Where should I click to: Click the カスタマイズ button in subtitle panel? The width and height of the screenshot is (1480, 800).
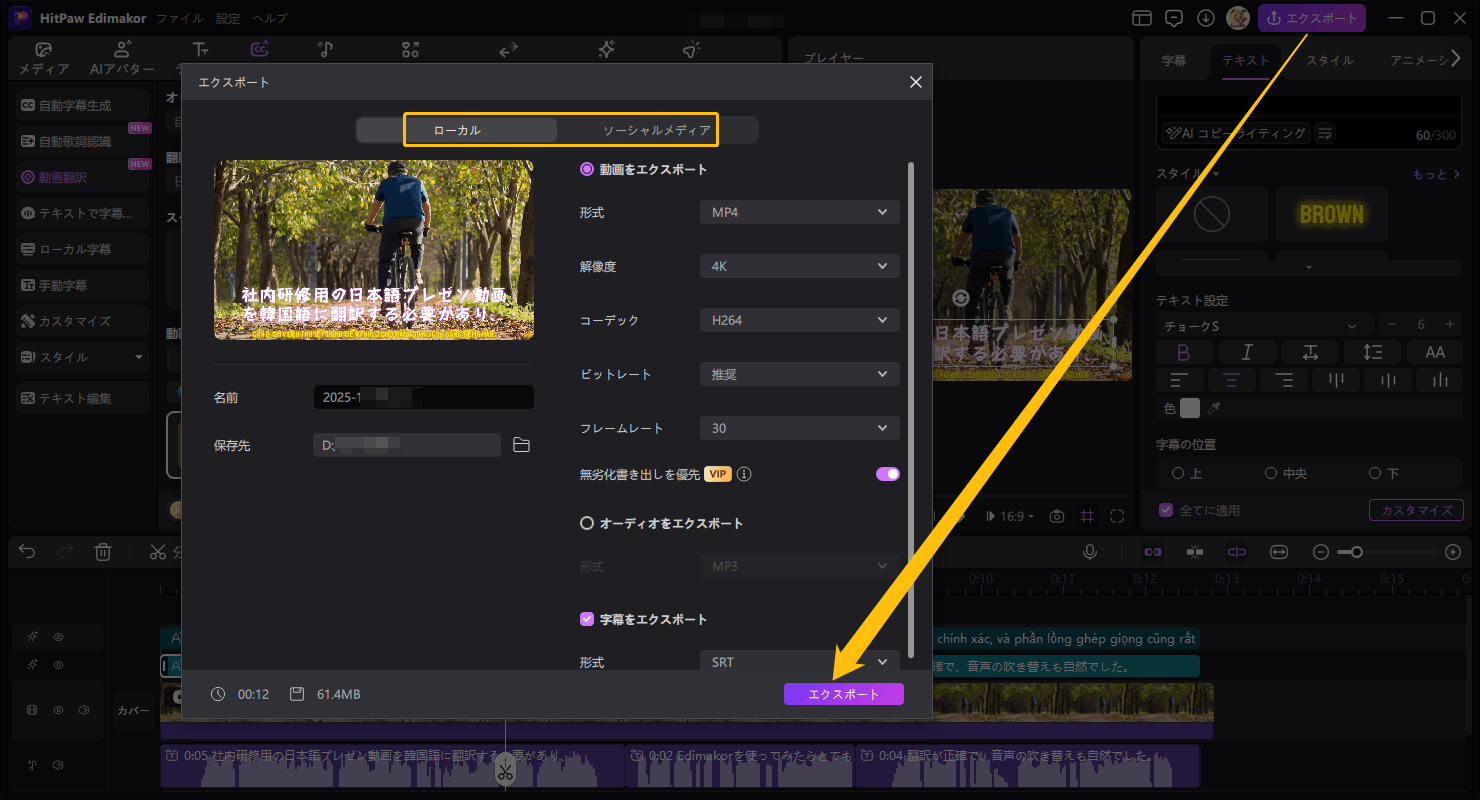click(x=1416, y=510)
